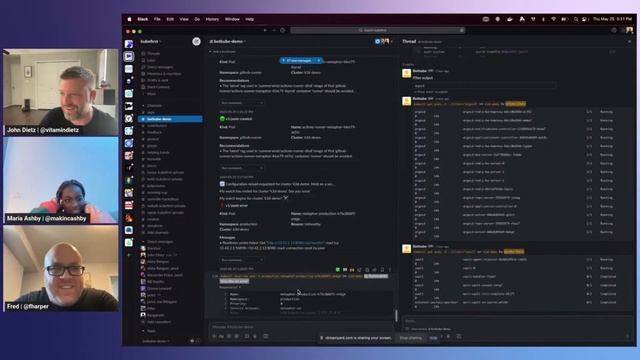Open Run command dropdown under pods created message
The height and width of the screenshot is (360, 640).
(x=241, y=168)
